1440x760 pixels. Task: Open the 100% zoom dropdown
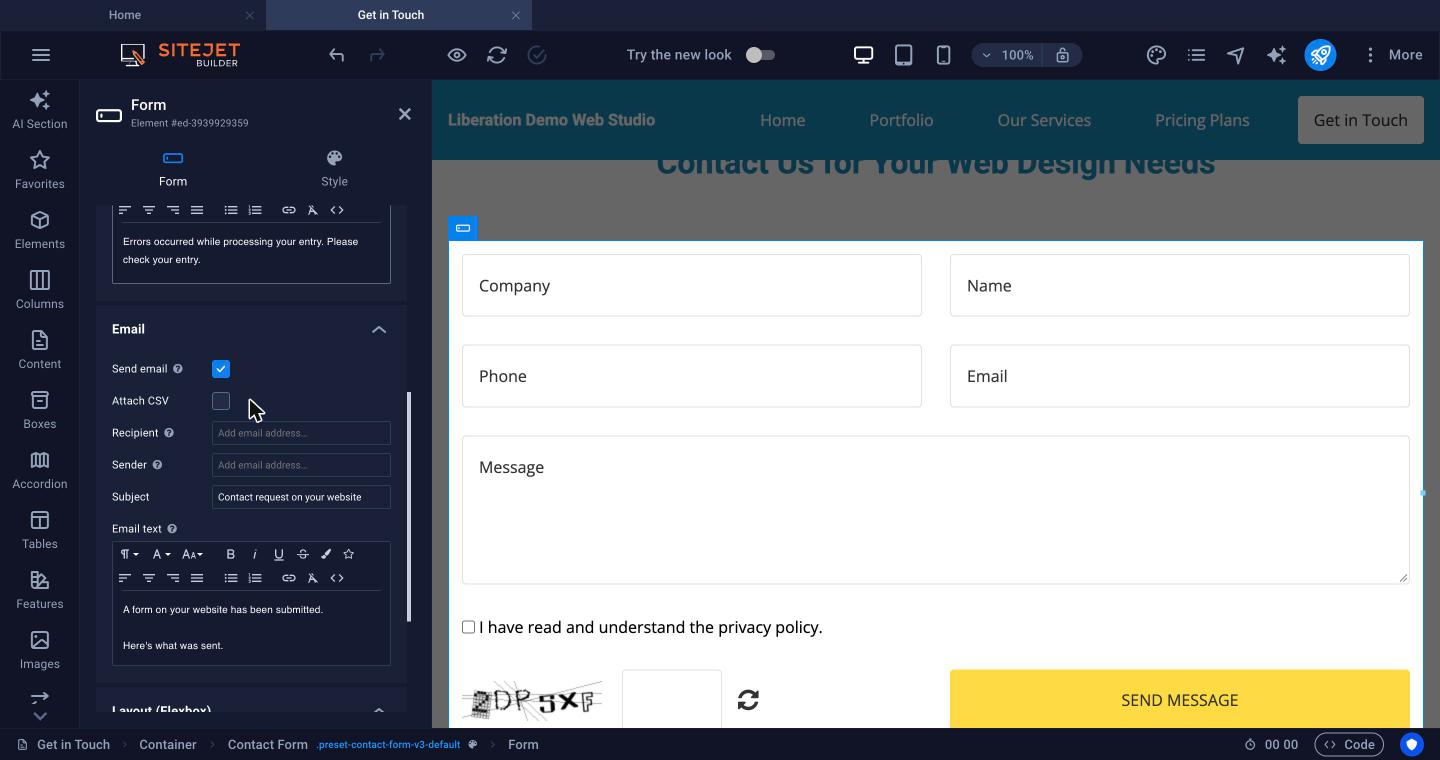pyautogui.click(x=1007, y=55)
